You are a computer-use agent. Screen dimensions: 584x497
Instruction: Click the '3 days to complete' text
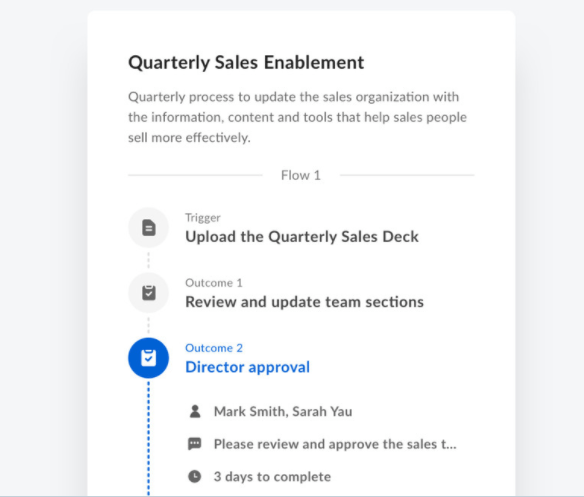click(272, 477)
